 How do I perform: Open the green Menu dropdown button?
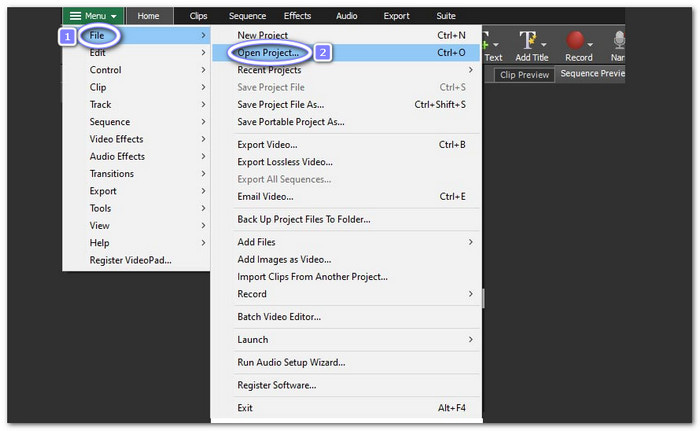tap(93, 16)
